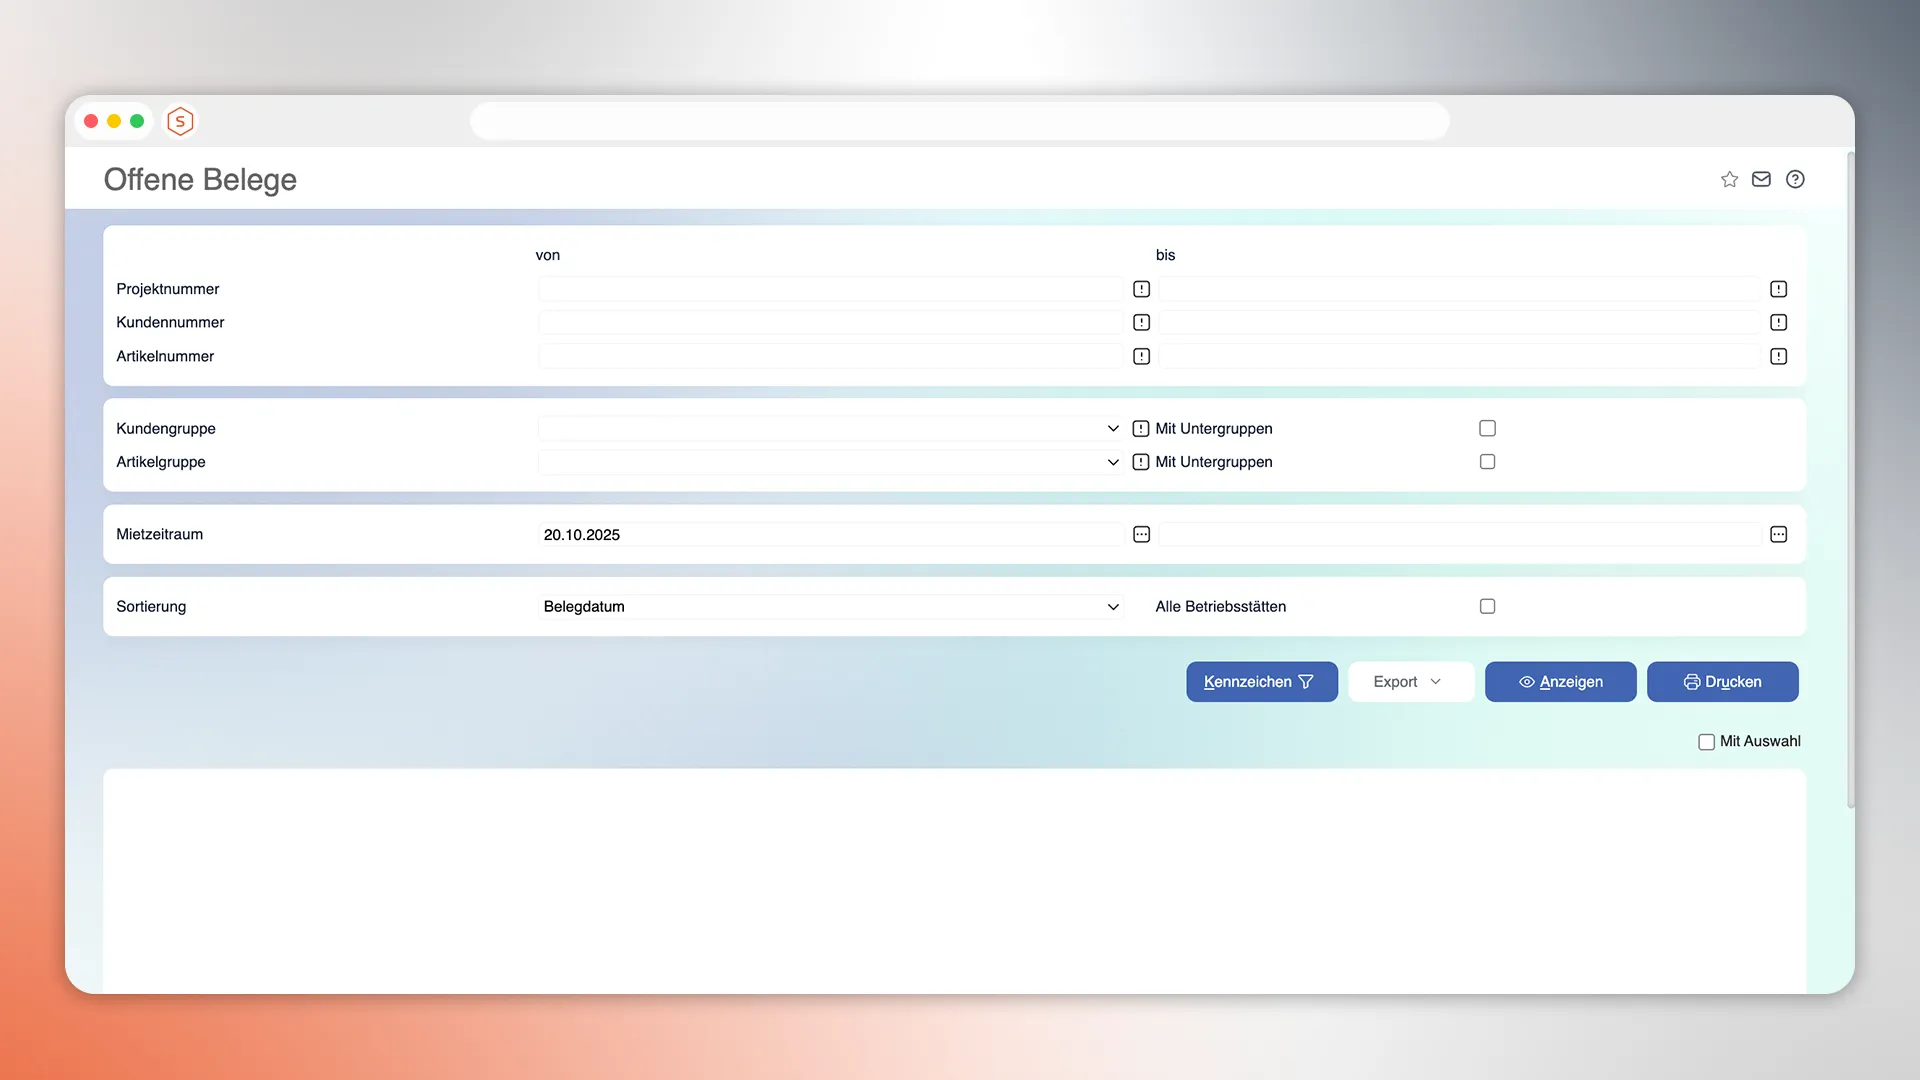The height and width of the screenshot is (1080, 1920).
Task: Click lookup icon next to Projektnummer von field
Action: click(1141, 289)
